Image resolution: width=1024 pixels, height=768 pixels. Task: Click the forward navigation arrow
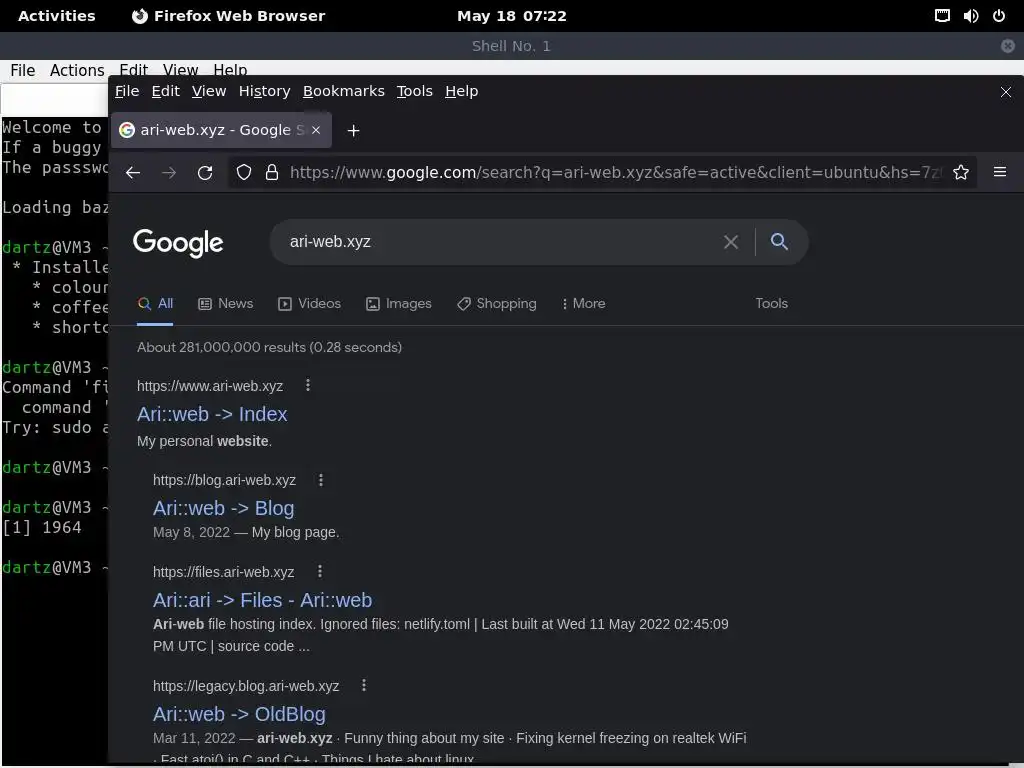coord(169,172)
